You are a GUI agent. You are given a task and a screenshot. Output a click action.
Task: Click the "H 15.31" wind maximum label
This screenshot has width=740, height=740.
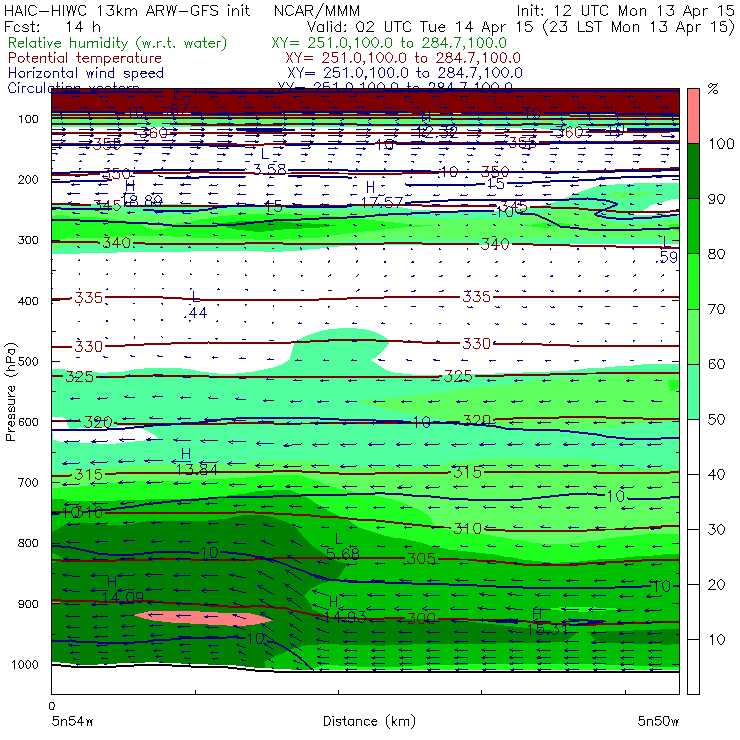[x=547, y=622]
